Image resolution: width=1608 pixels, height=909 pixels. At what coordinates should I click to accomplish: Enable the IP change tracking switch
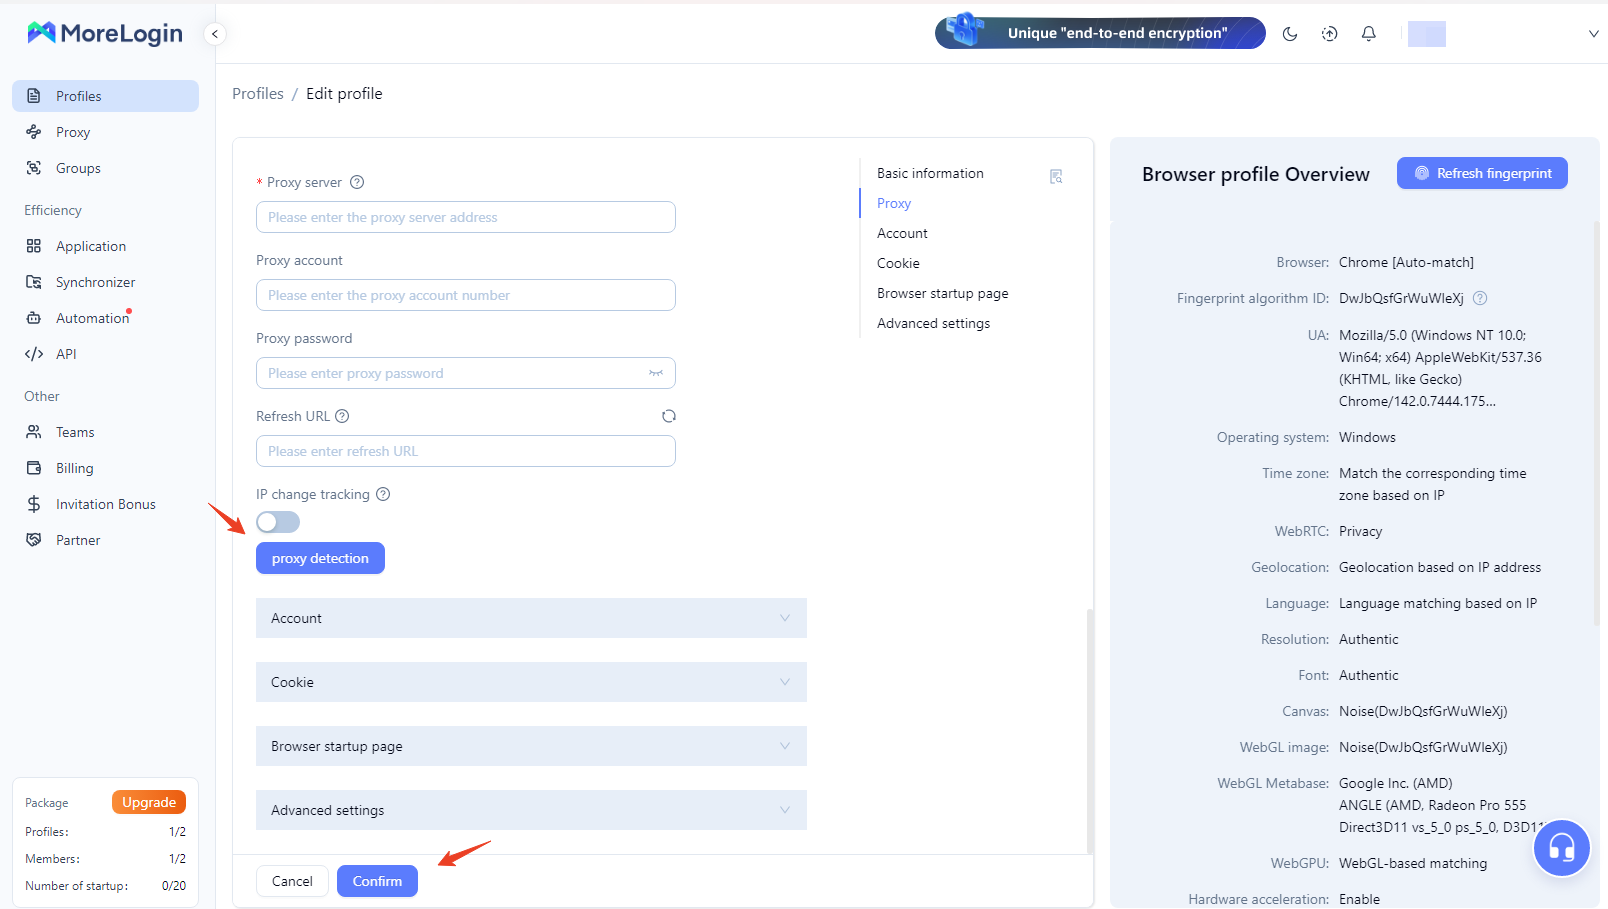(x=278, y=522)
